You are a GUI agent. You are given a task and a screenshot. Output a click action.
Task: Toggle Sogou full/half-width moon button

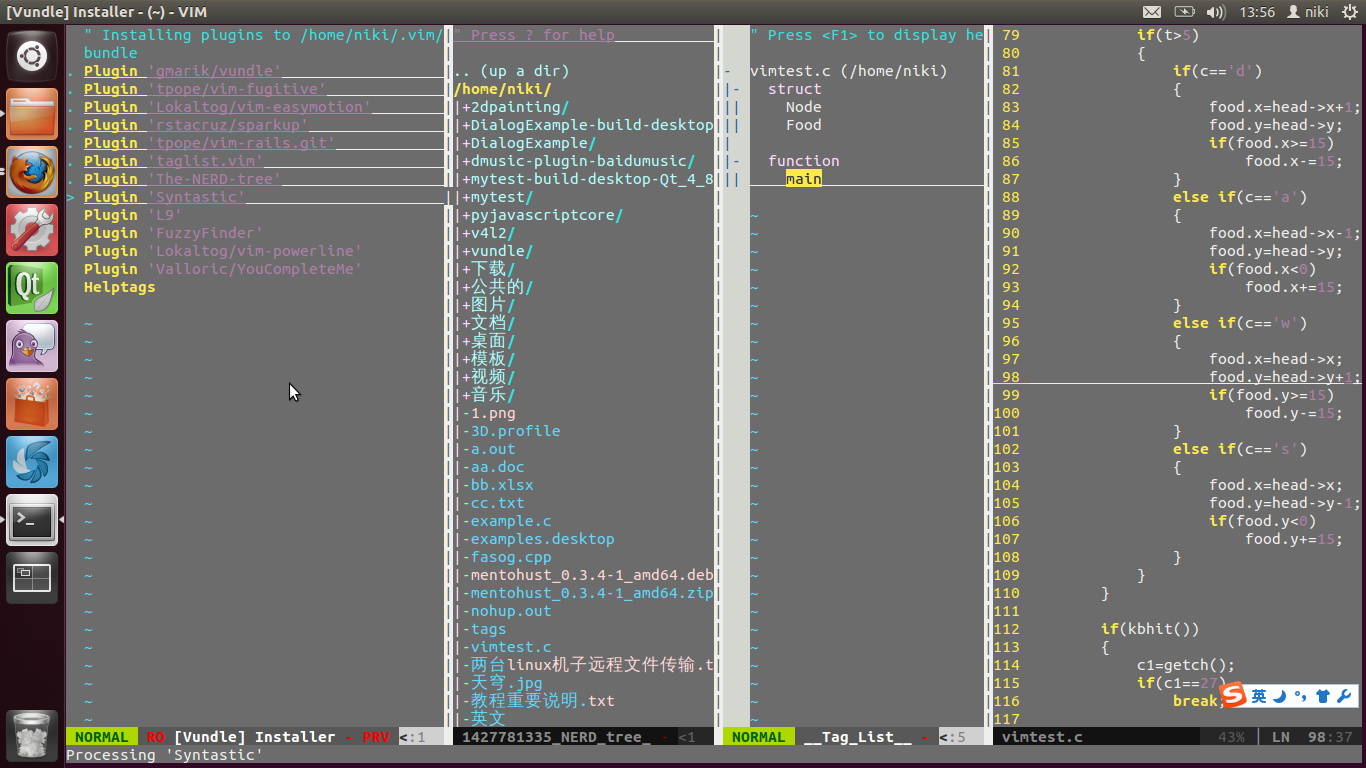(x=1280, y=696)
